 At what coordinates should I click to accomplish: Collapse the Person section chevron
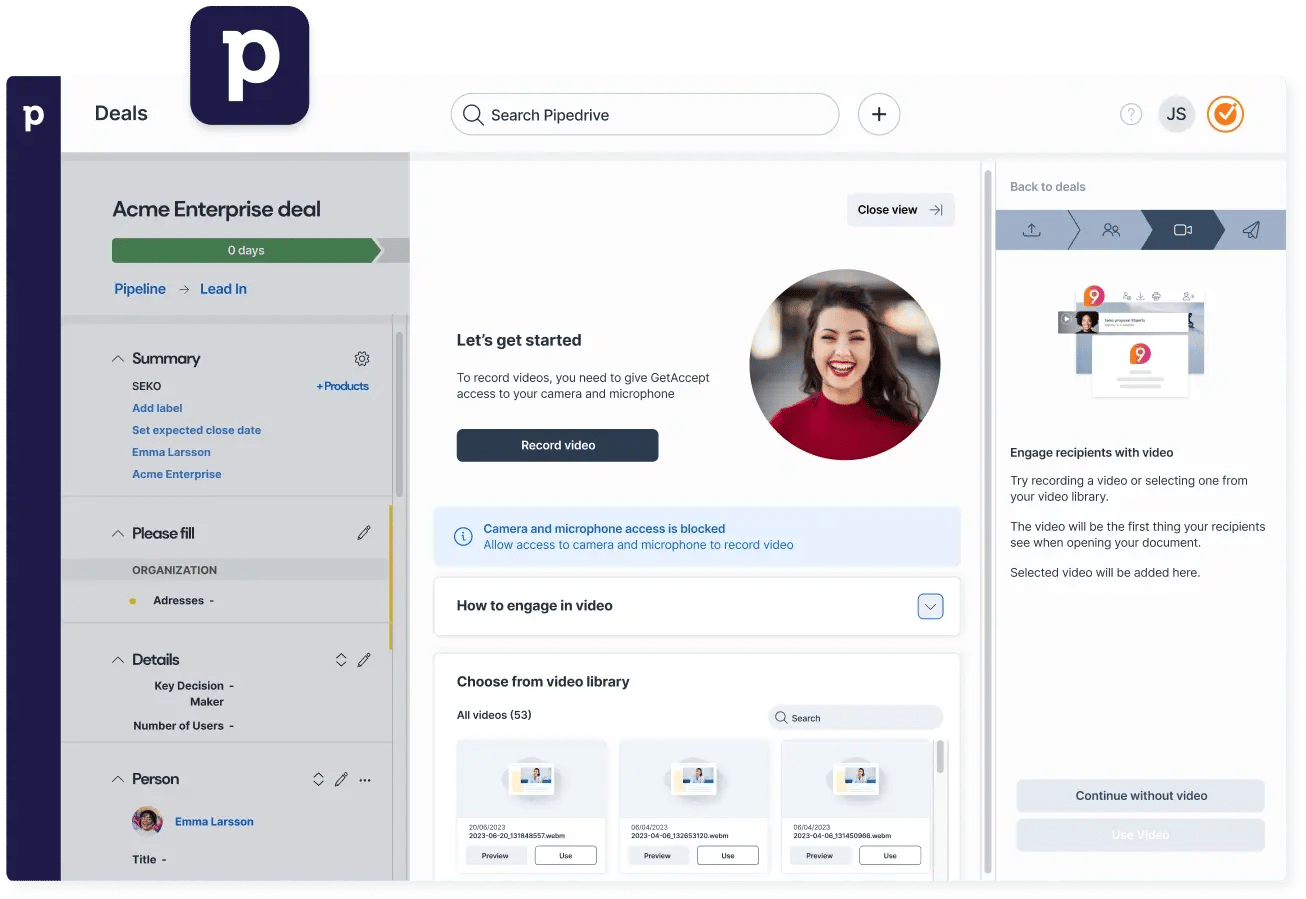pos(118,779)
